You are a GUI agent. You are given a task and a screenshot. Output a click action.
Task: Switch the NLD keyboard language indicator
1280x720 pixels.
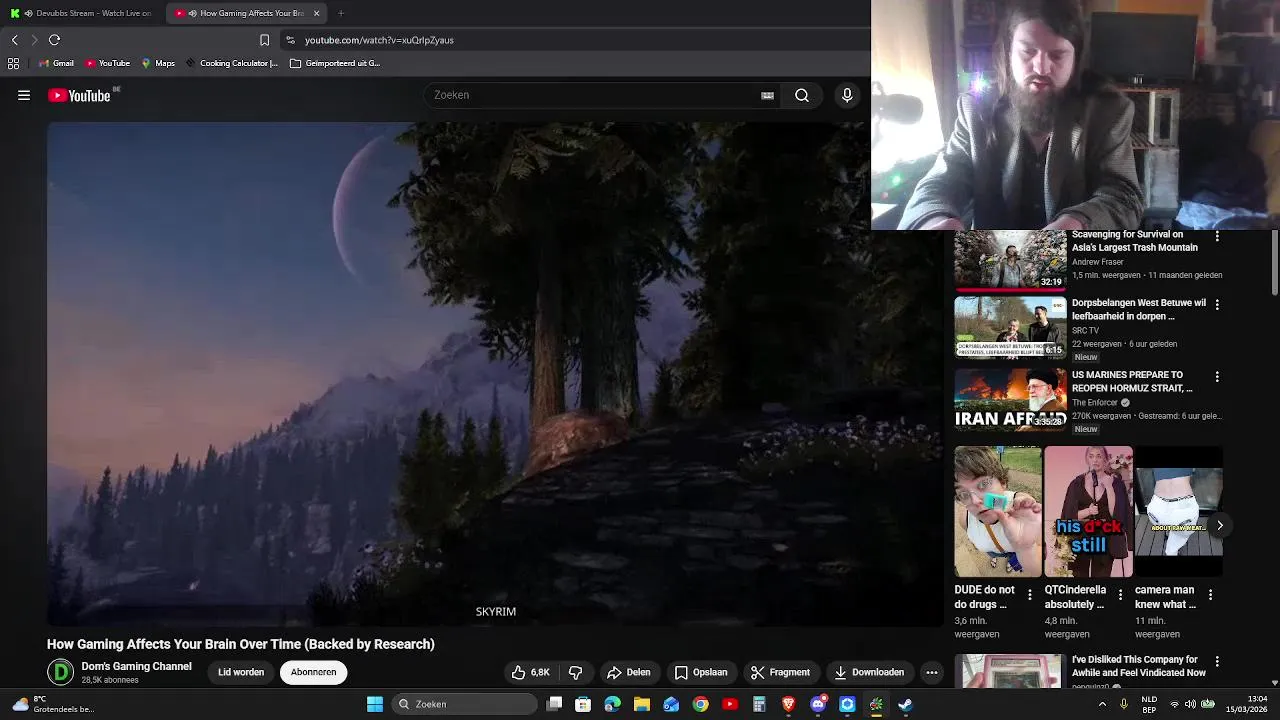coord(1150,704)
